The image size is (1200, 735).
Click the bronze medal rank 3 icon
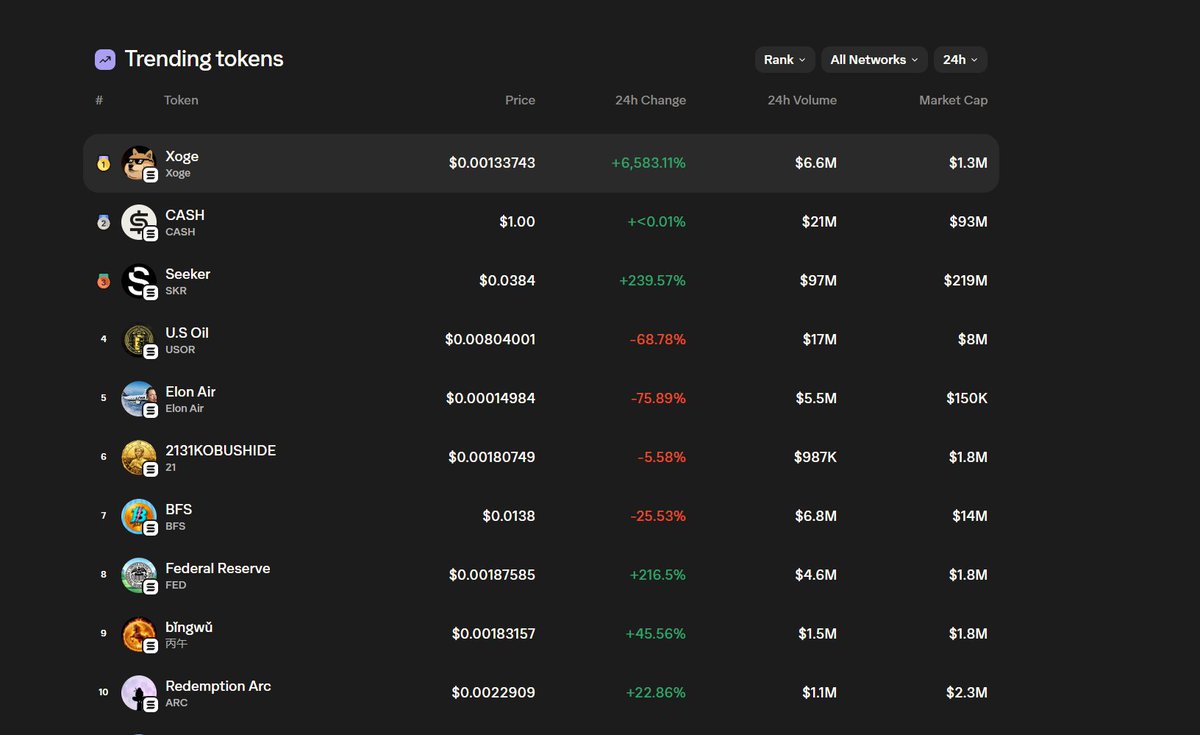click(x=103, y=281)
